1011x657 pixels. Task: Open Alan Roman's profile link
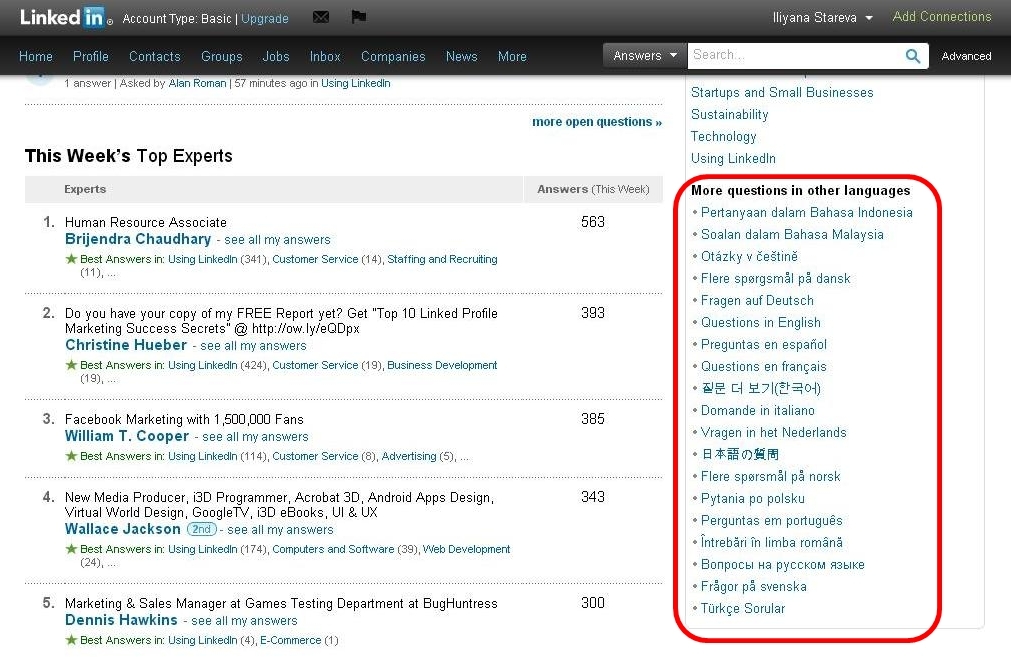(197, 83)
